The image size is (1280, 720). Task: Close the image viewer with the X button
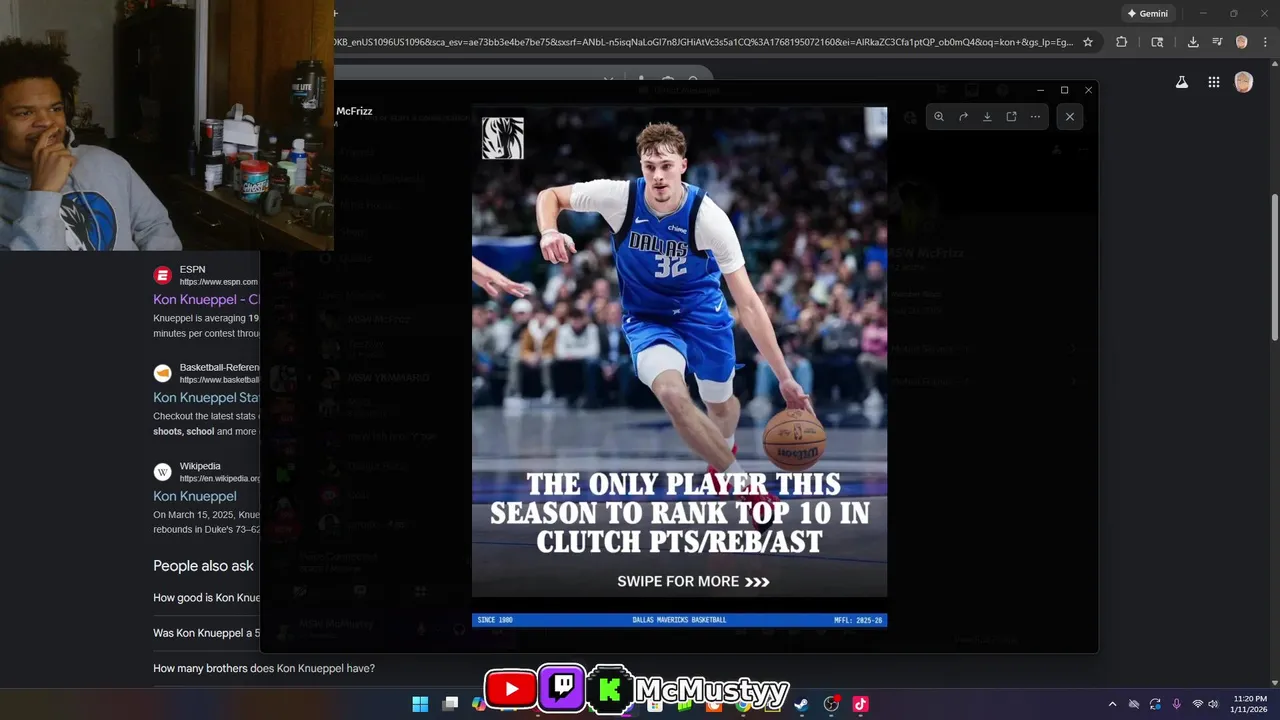(x=1070, y=117)
